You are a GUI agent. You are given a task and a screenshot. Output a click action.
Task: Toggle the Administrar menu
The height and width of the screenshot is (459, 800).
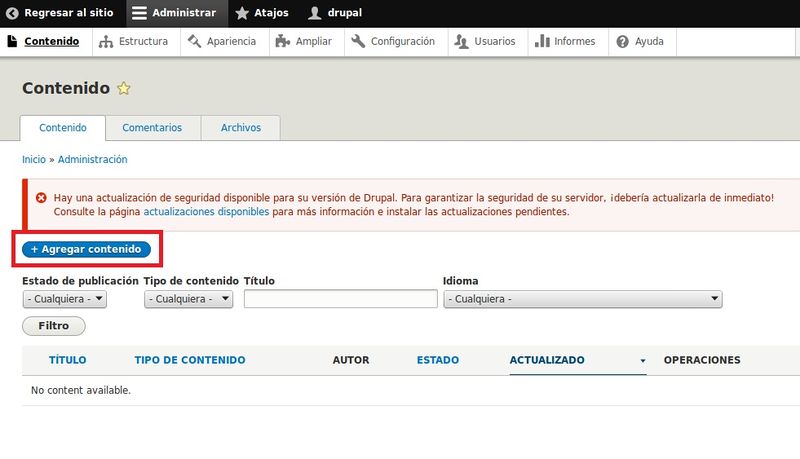(177, 13)
